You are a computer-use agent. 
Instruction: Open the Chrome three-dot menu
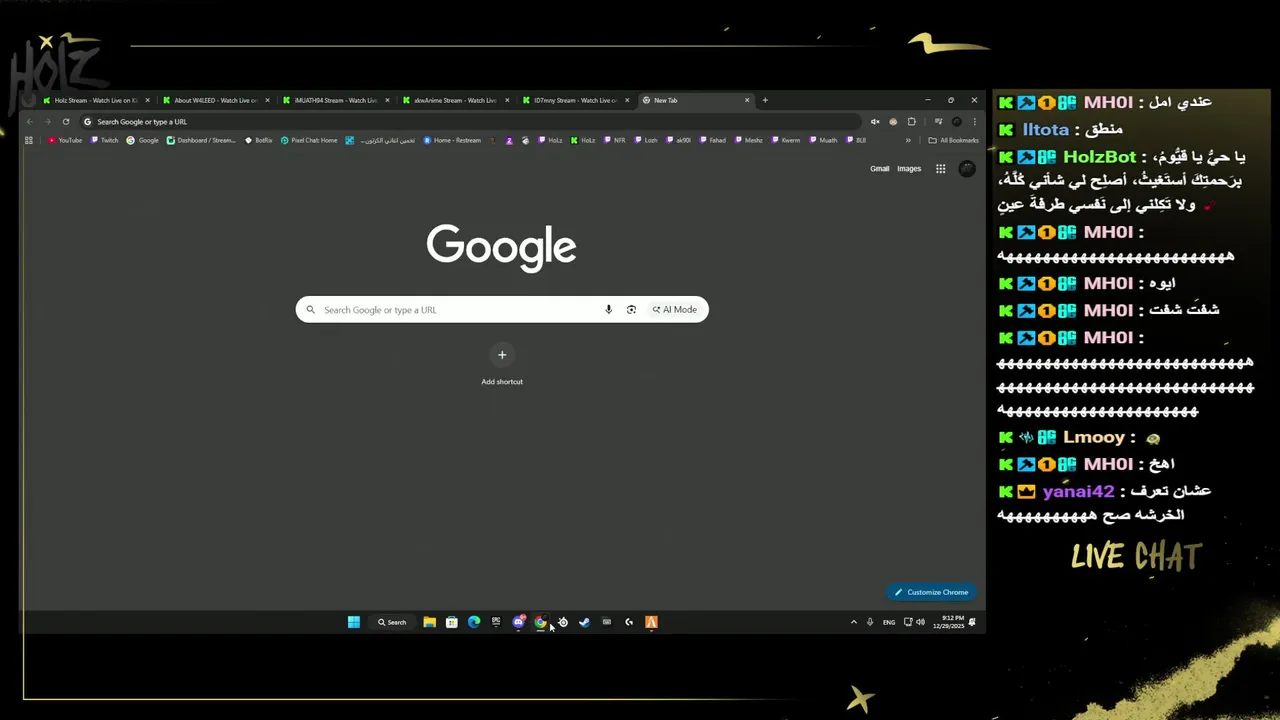[974, 122]
